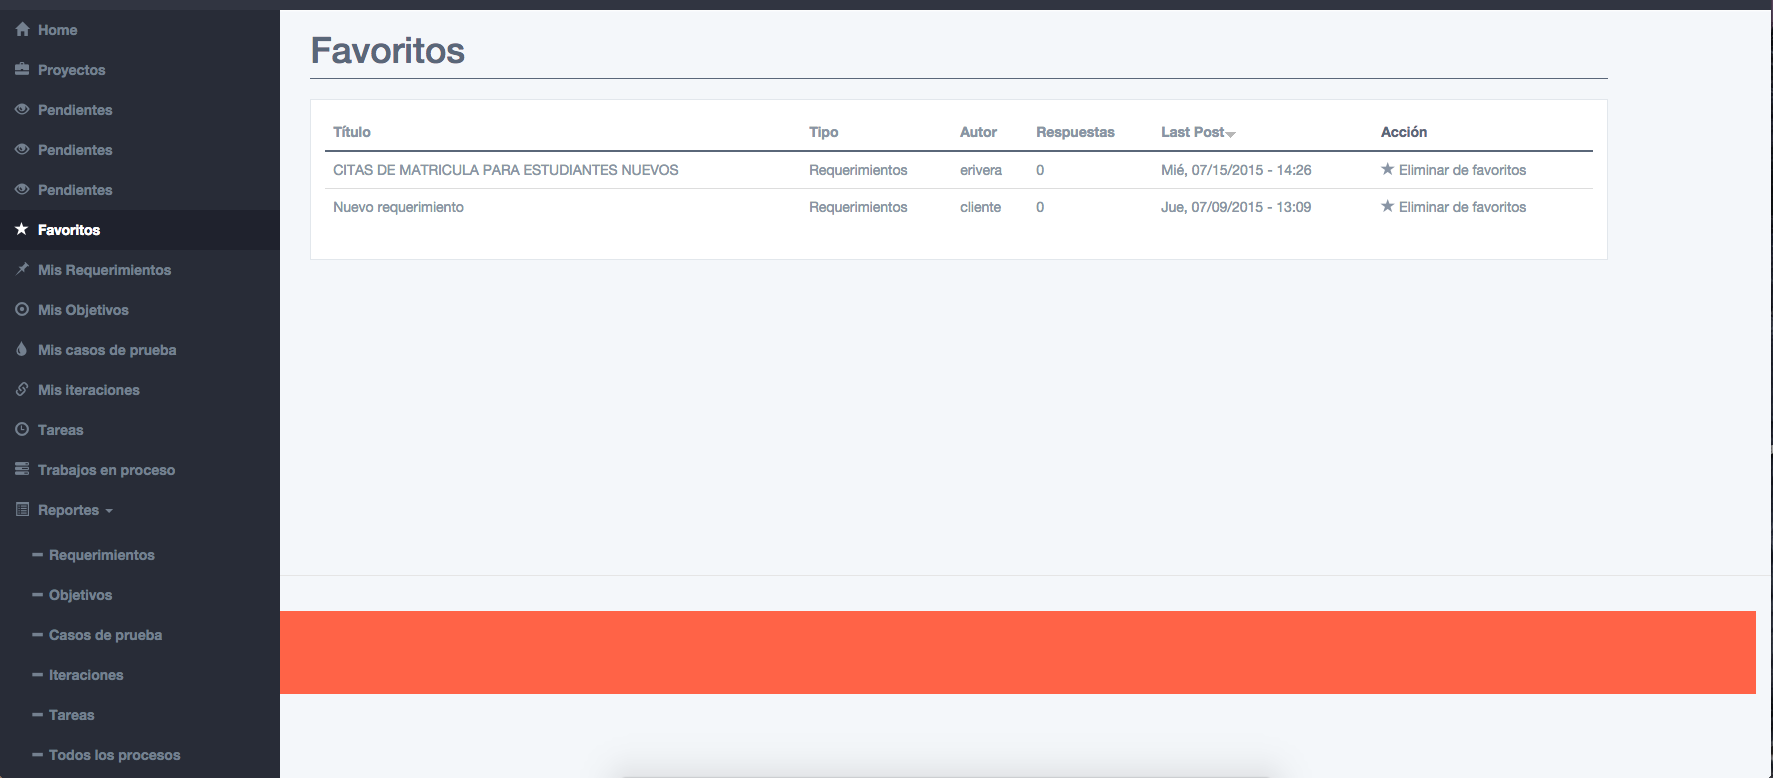Image resolution: width=1773 pixels, height=778 pixels.
Task: Click the Proyectos briefcase icon
Action: (22, 70)
